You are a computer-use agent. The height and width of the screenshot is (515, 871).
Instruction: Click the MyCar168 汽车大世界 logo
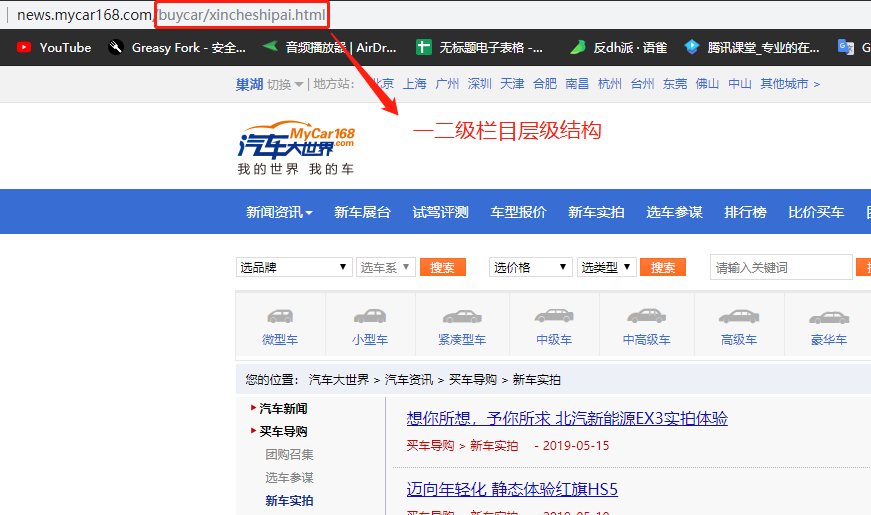pyautogui.click(x=296, y=148)
